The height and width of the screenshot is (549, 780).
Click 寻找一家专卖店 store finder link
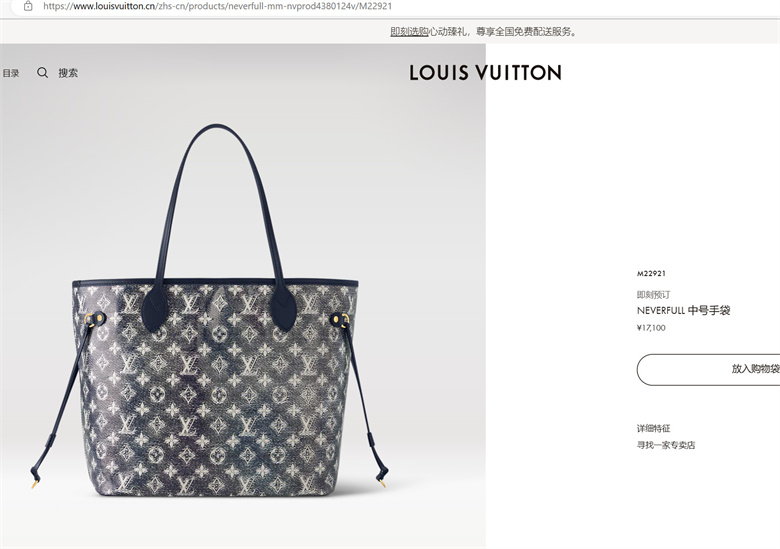[x=666, y=445]
